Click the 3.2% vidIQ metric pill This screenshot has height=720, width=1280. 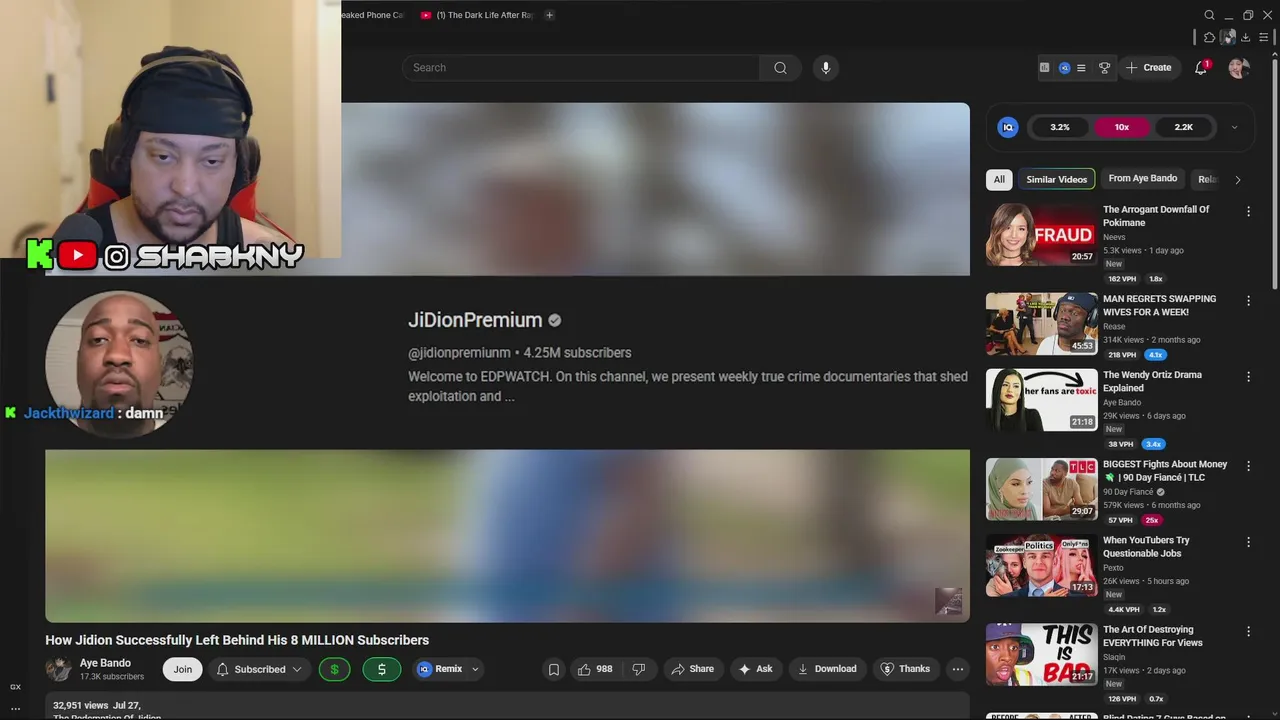click(1060, 127)
